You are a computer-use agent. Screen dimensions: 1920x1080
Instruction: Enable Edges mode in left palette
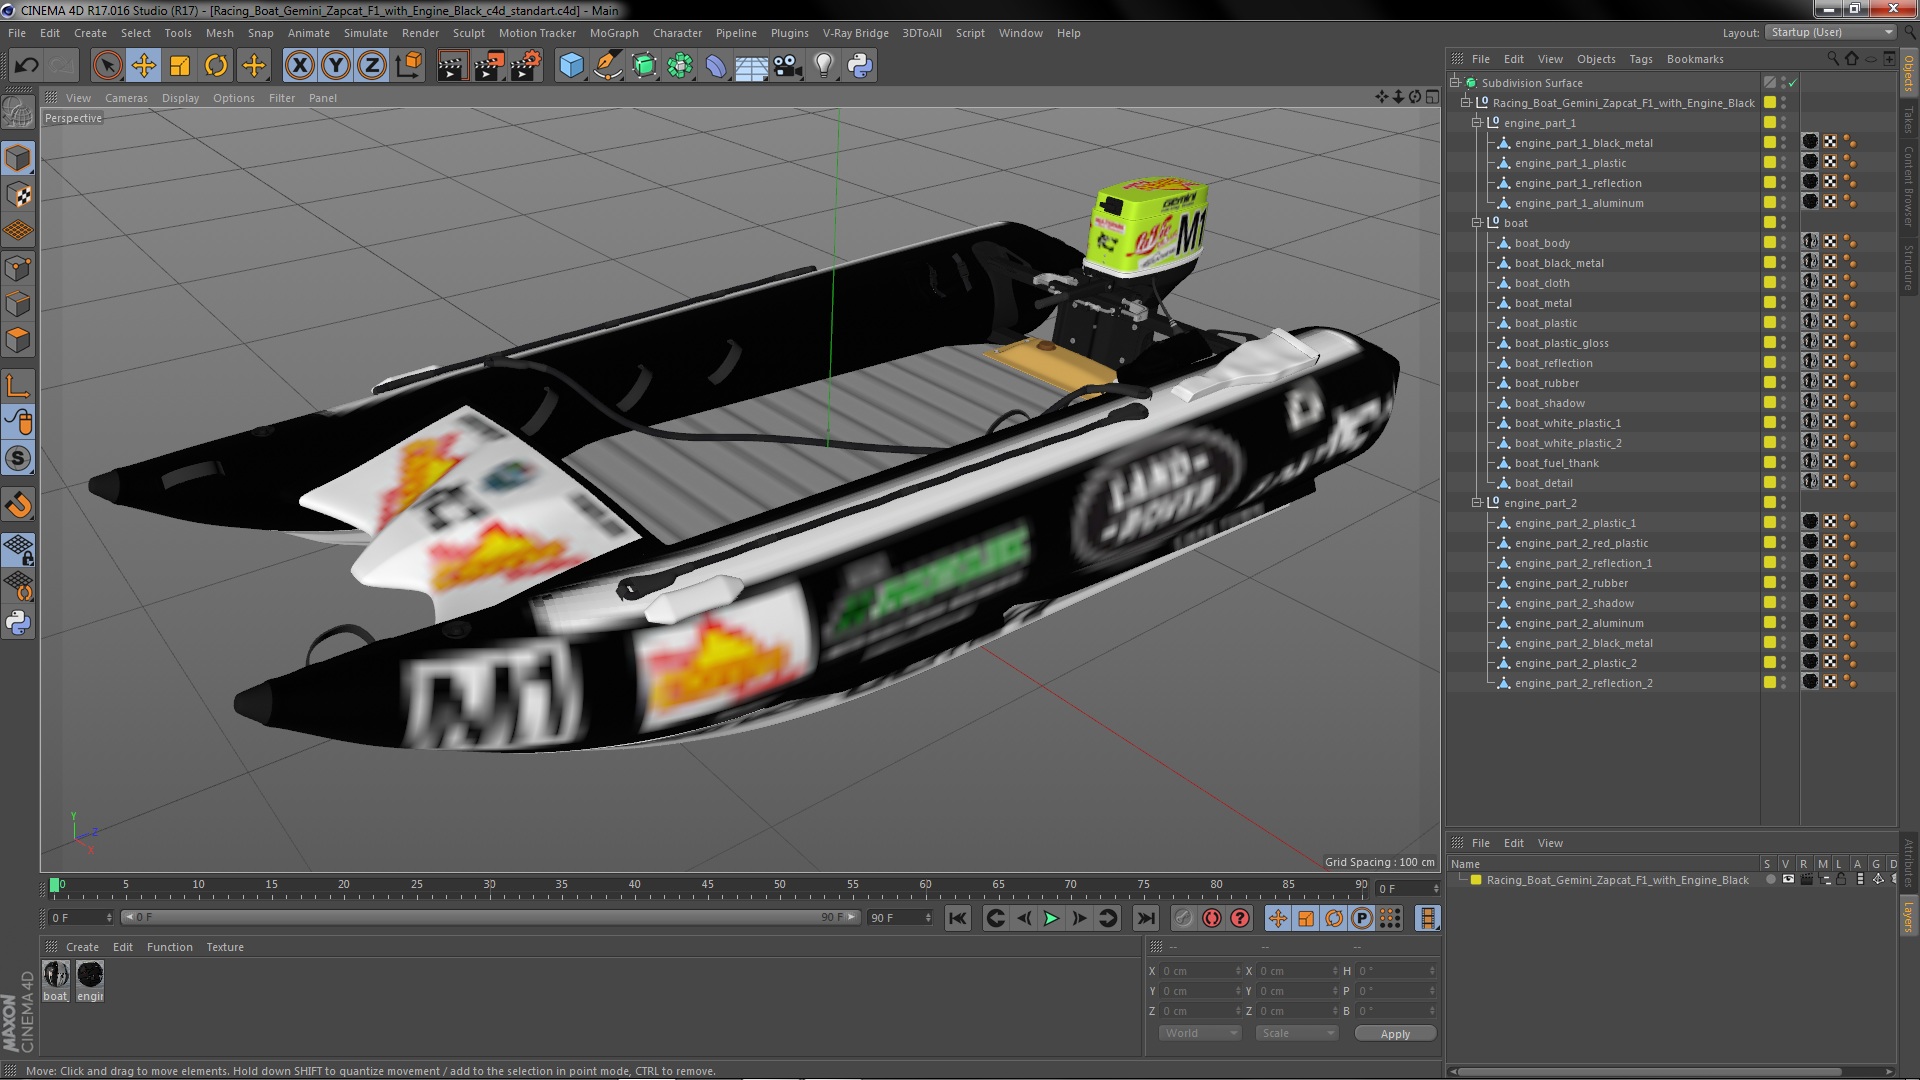point(18,304)
